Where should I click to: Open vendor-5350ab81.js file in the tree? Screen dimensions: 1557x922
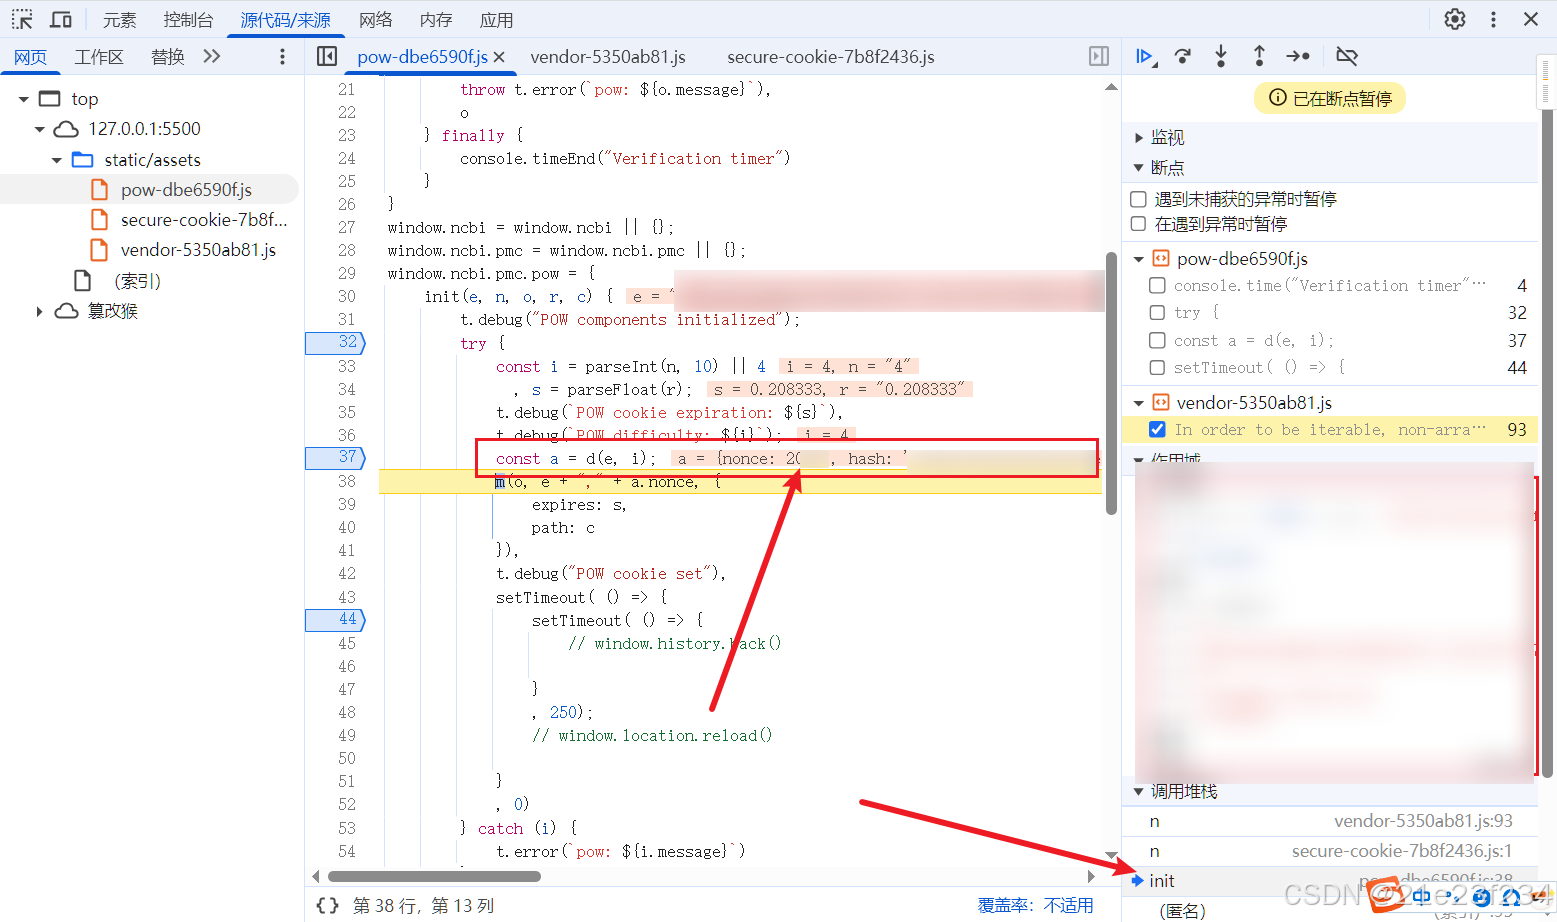(x=198, y=250)
